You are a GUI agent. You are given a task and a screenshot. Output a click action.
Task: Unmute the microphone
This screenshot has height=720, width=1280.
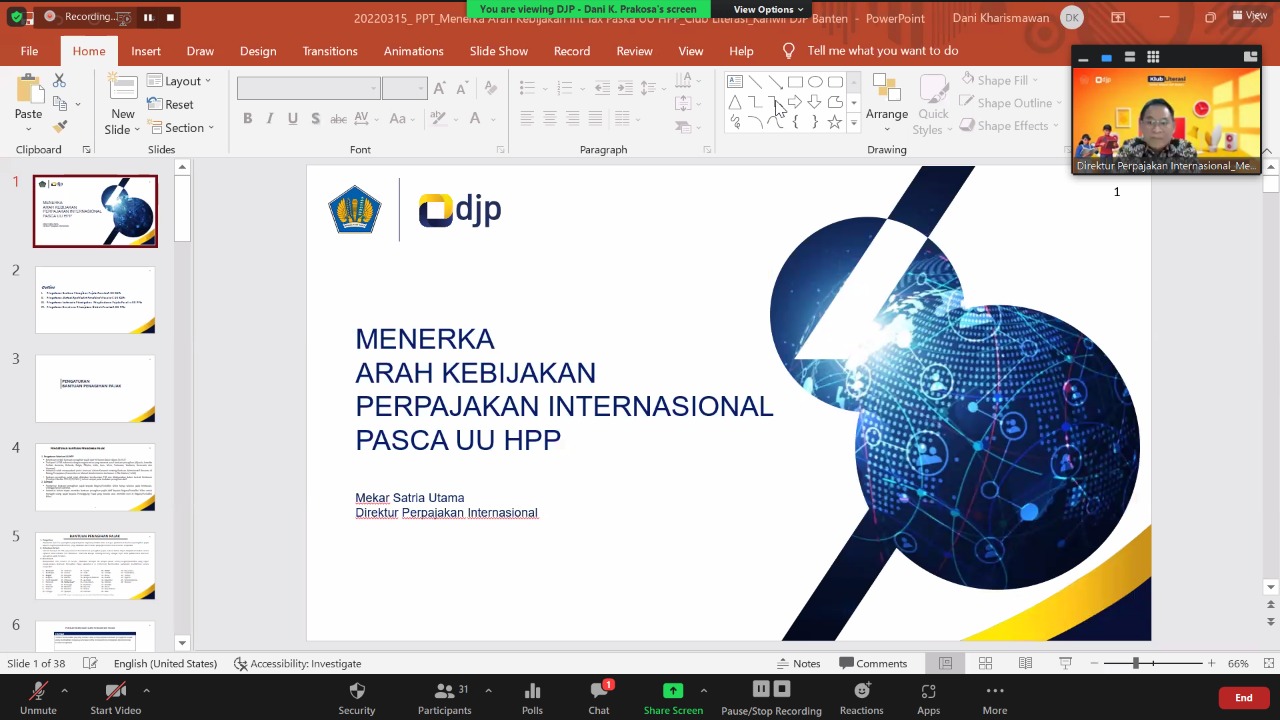38,691
